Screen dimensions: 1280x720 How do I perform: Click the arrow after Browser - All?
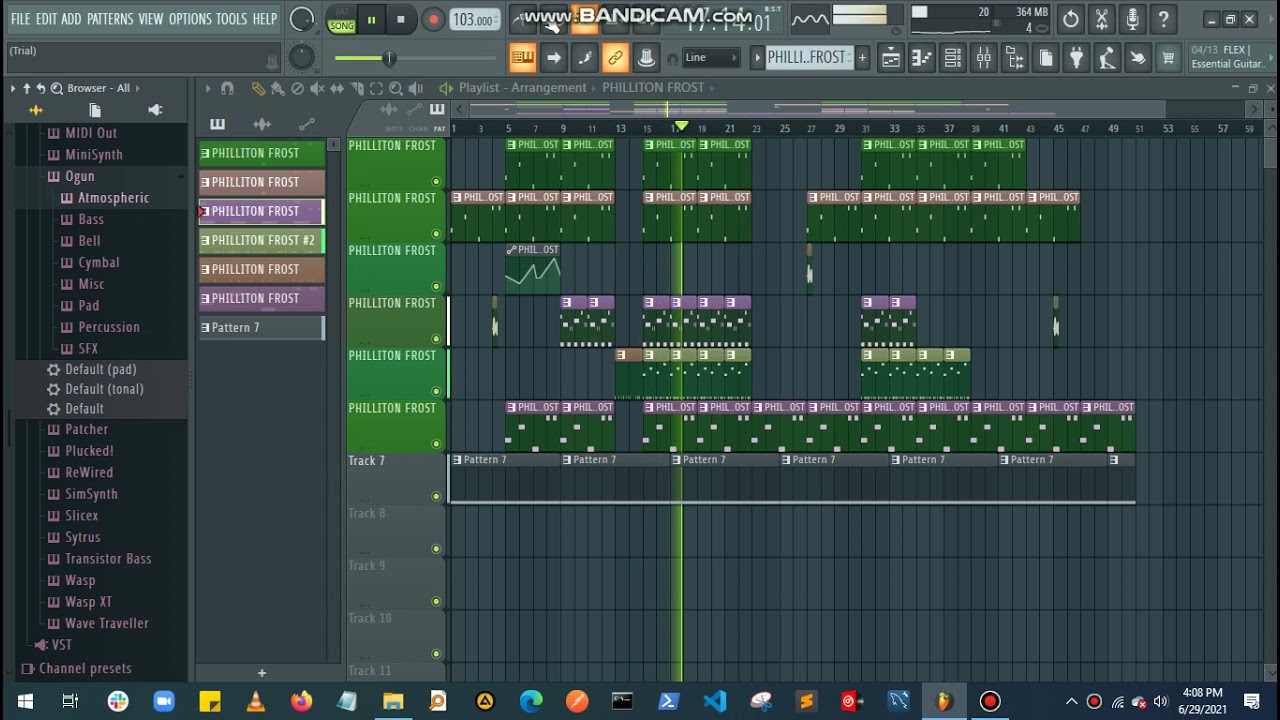click(137, 88)
